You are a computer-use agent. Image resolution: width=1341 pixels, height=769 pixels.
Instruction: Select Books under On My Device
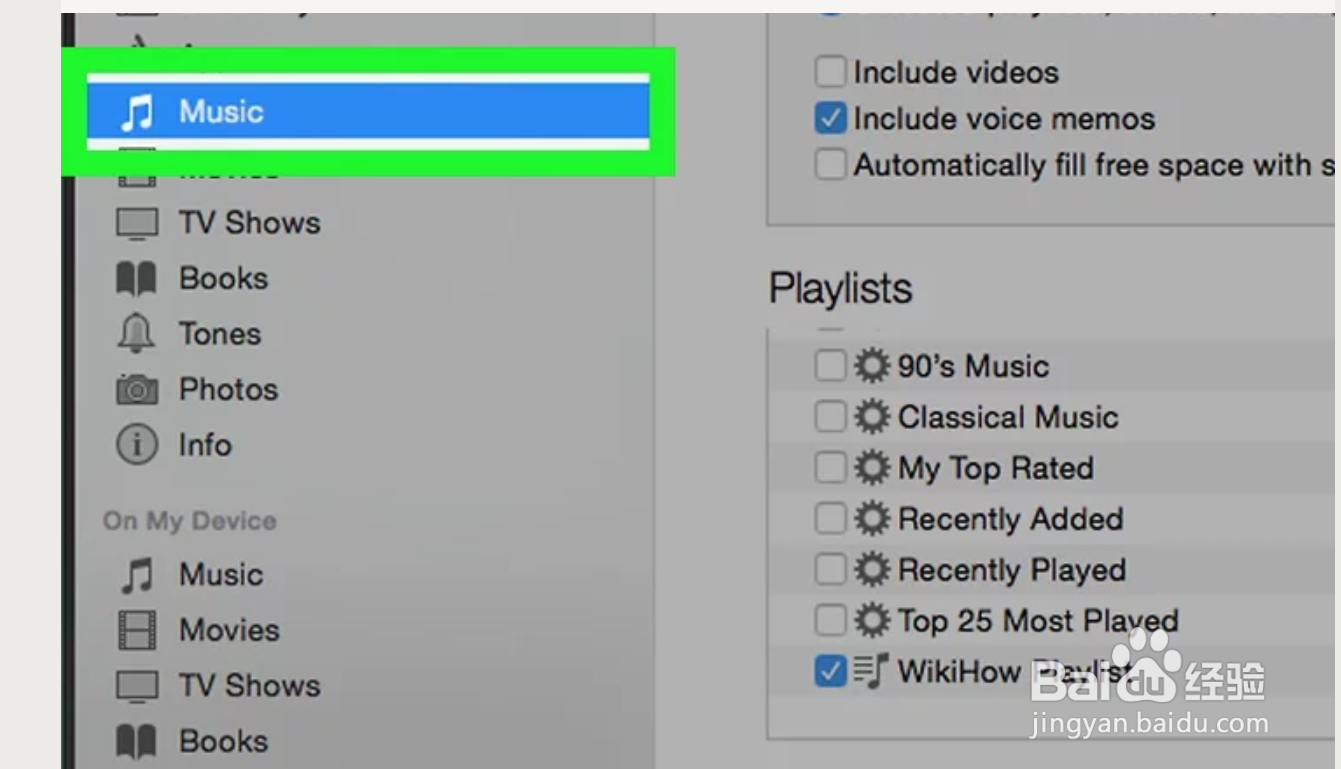point(192,742)
